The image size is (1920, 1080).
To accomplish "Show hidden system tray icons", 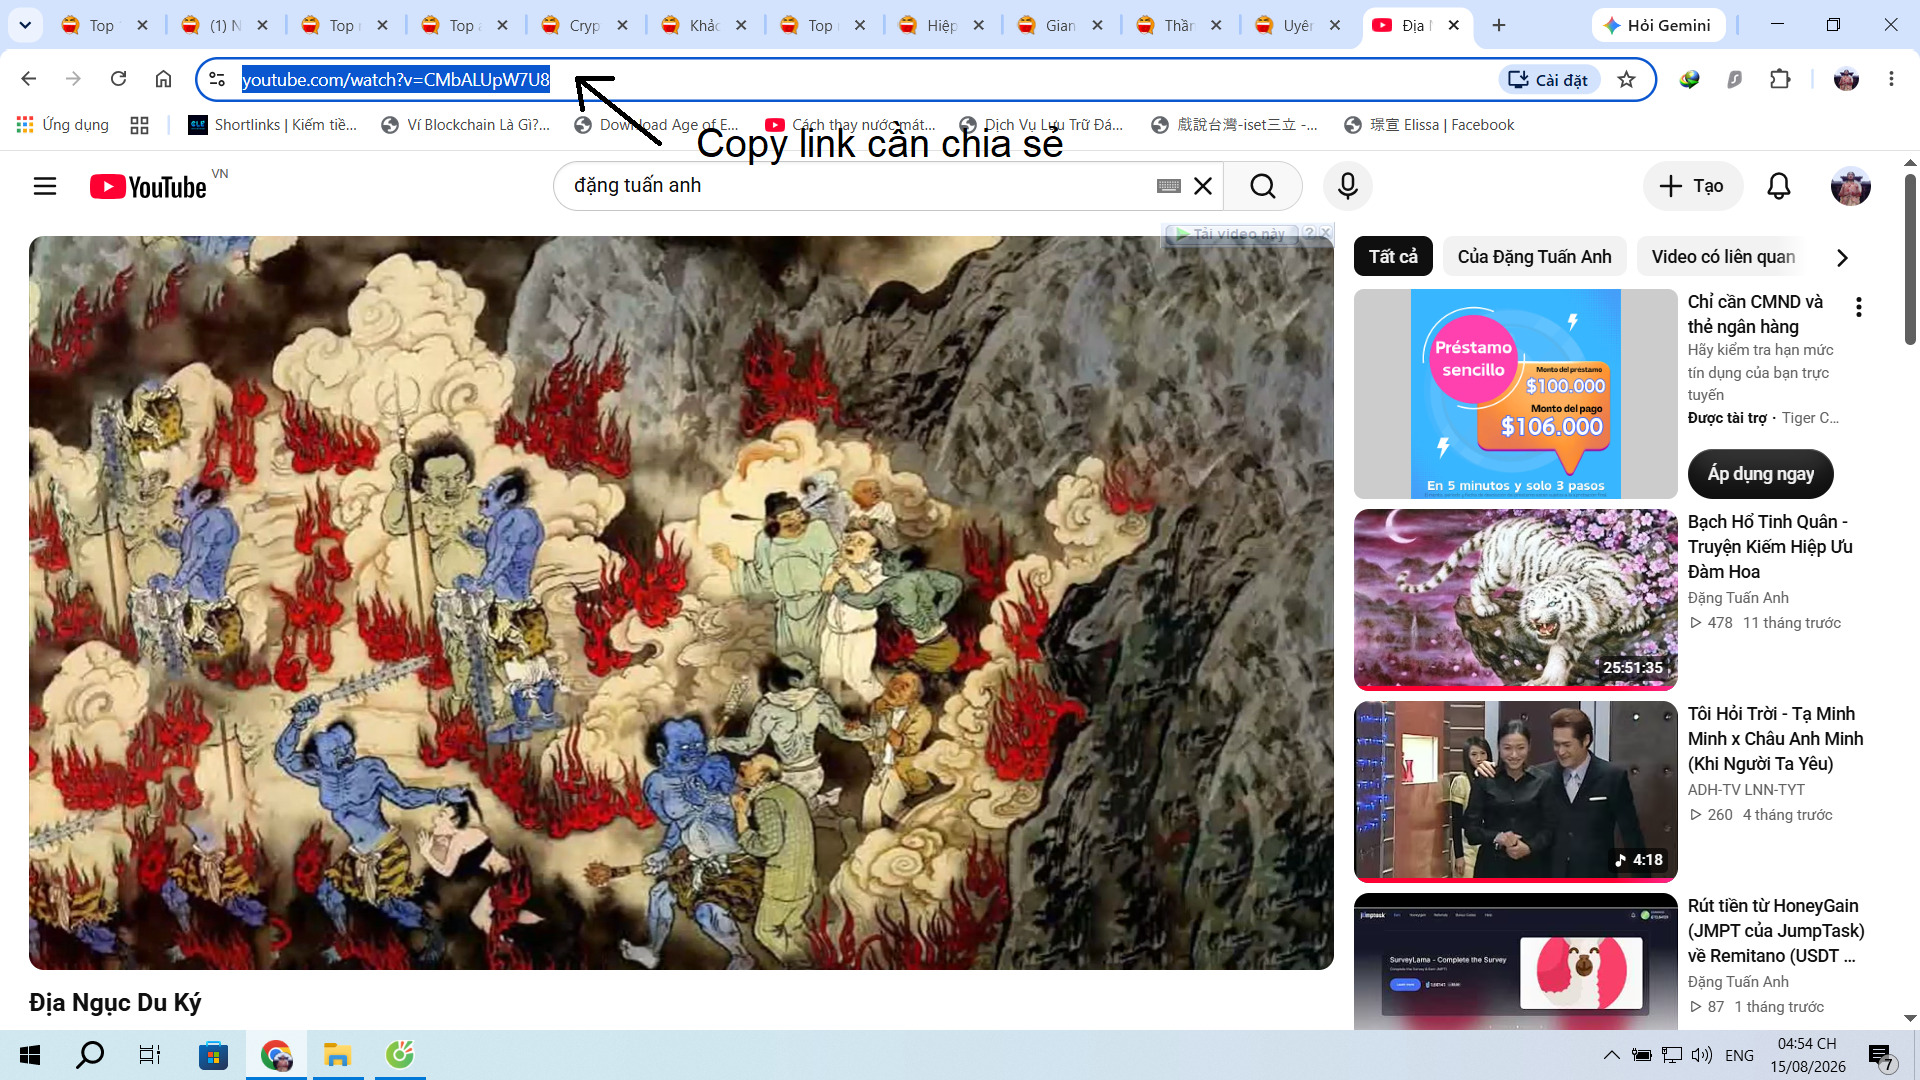I will 1611,1055.
